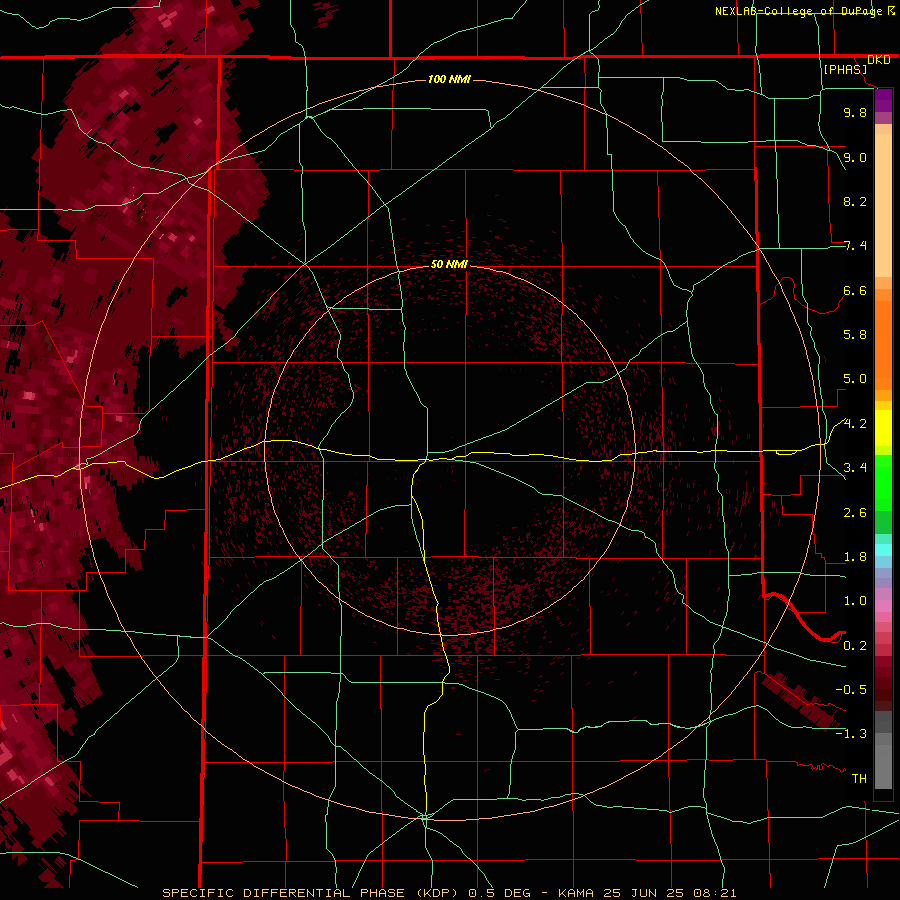Image resolution: width=900 pixels, height=900 pixels.
Task: Pick the tan segment of the color bar
Action: point(883,205)
